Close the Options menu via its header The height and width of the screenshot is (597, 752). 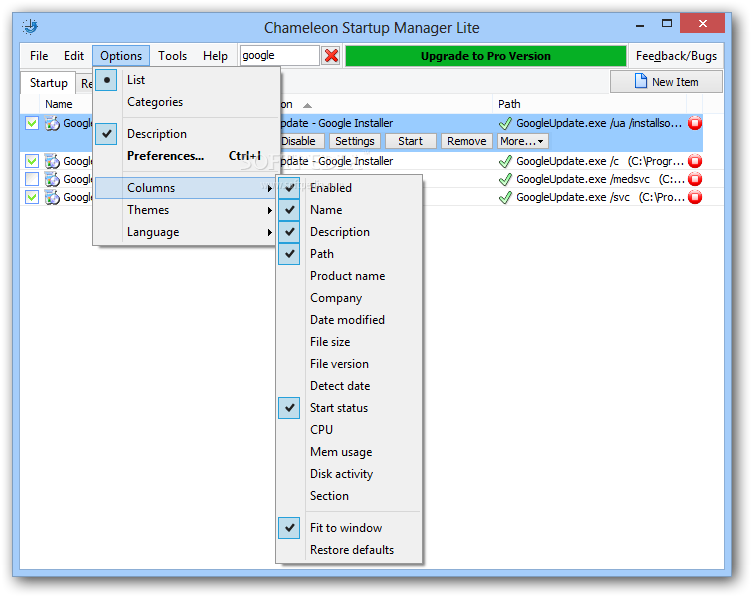pos(121,56)
